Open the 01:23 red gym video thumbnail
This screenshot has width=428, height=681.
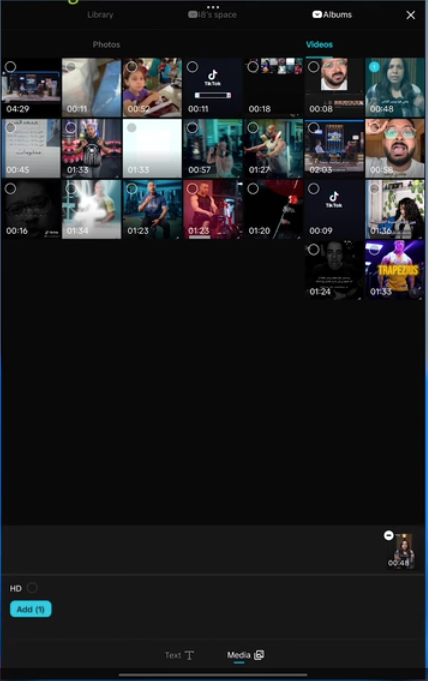pyautogui.click(x=213, y=209)
